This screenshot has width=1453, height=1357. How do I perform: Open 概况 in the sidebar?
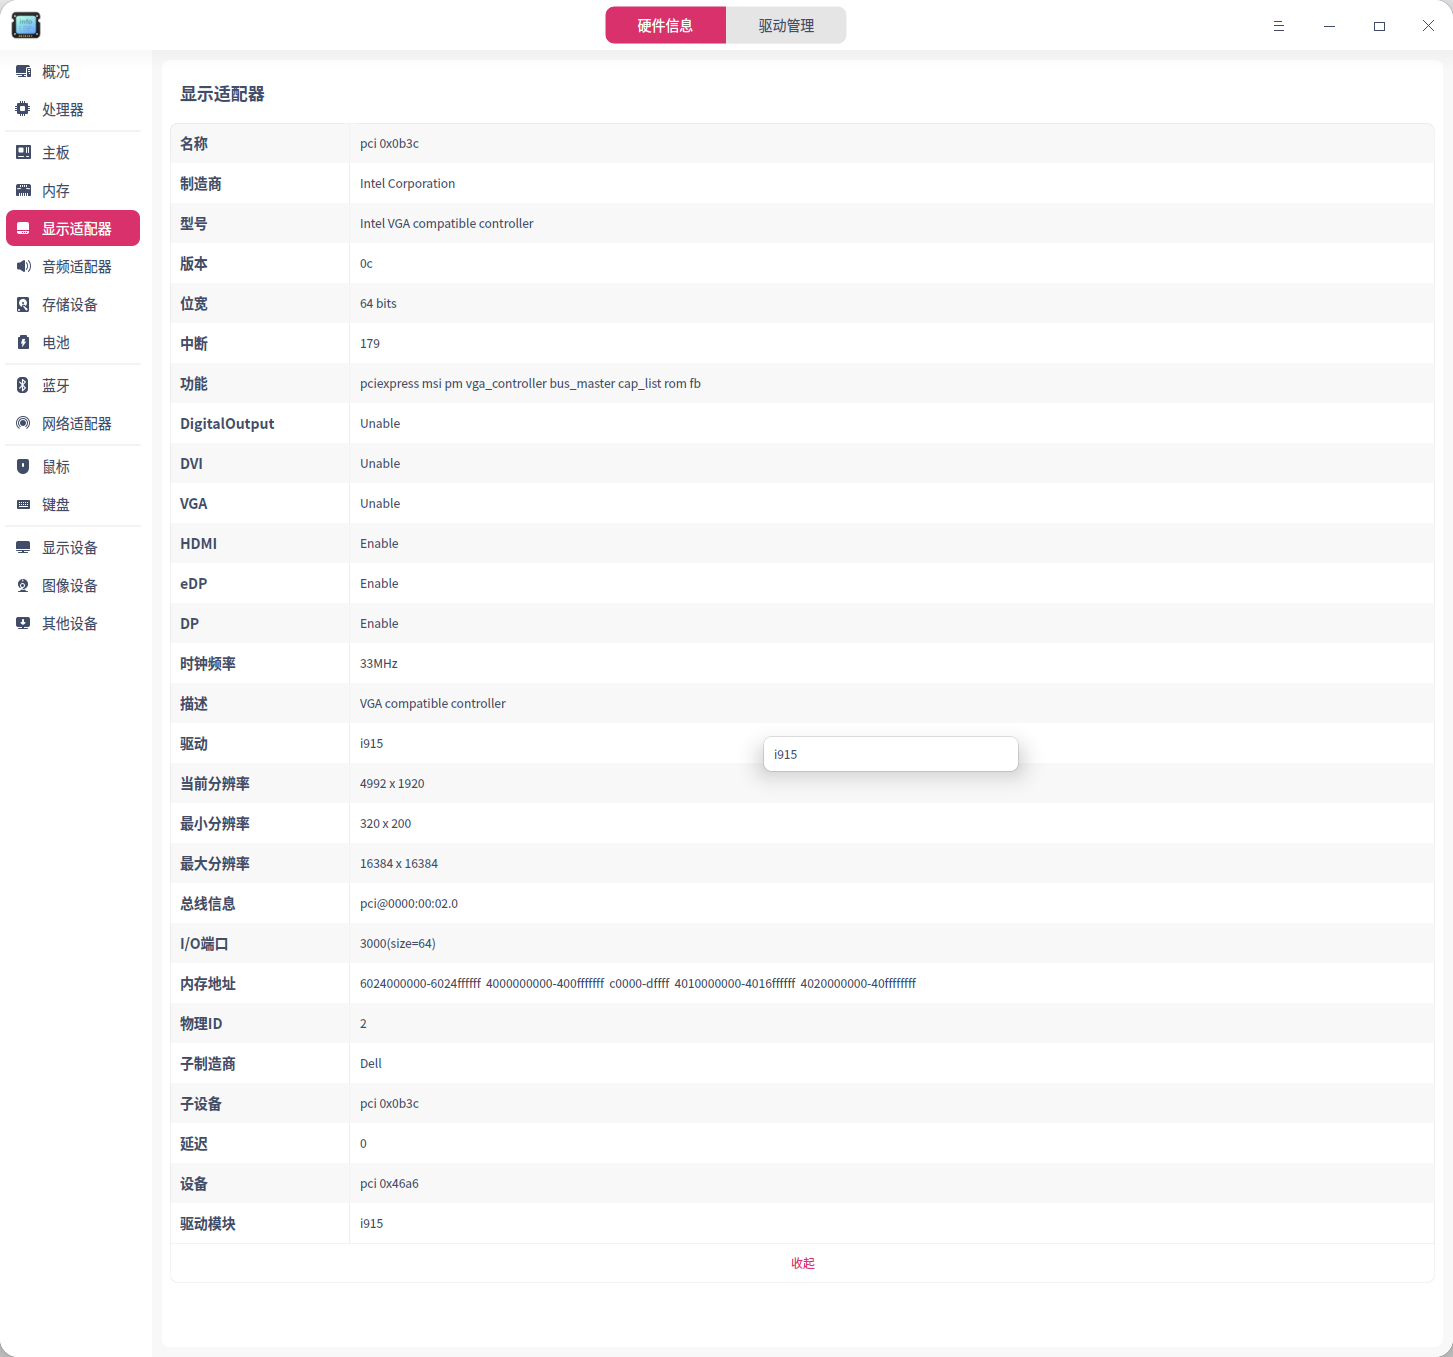(x=73, y=72)
